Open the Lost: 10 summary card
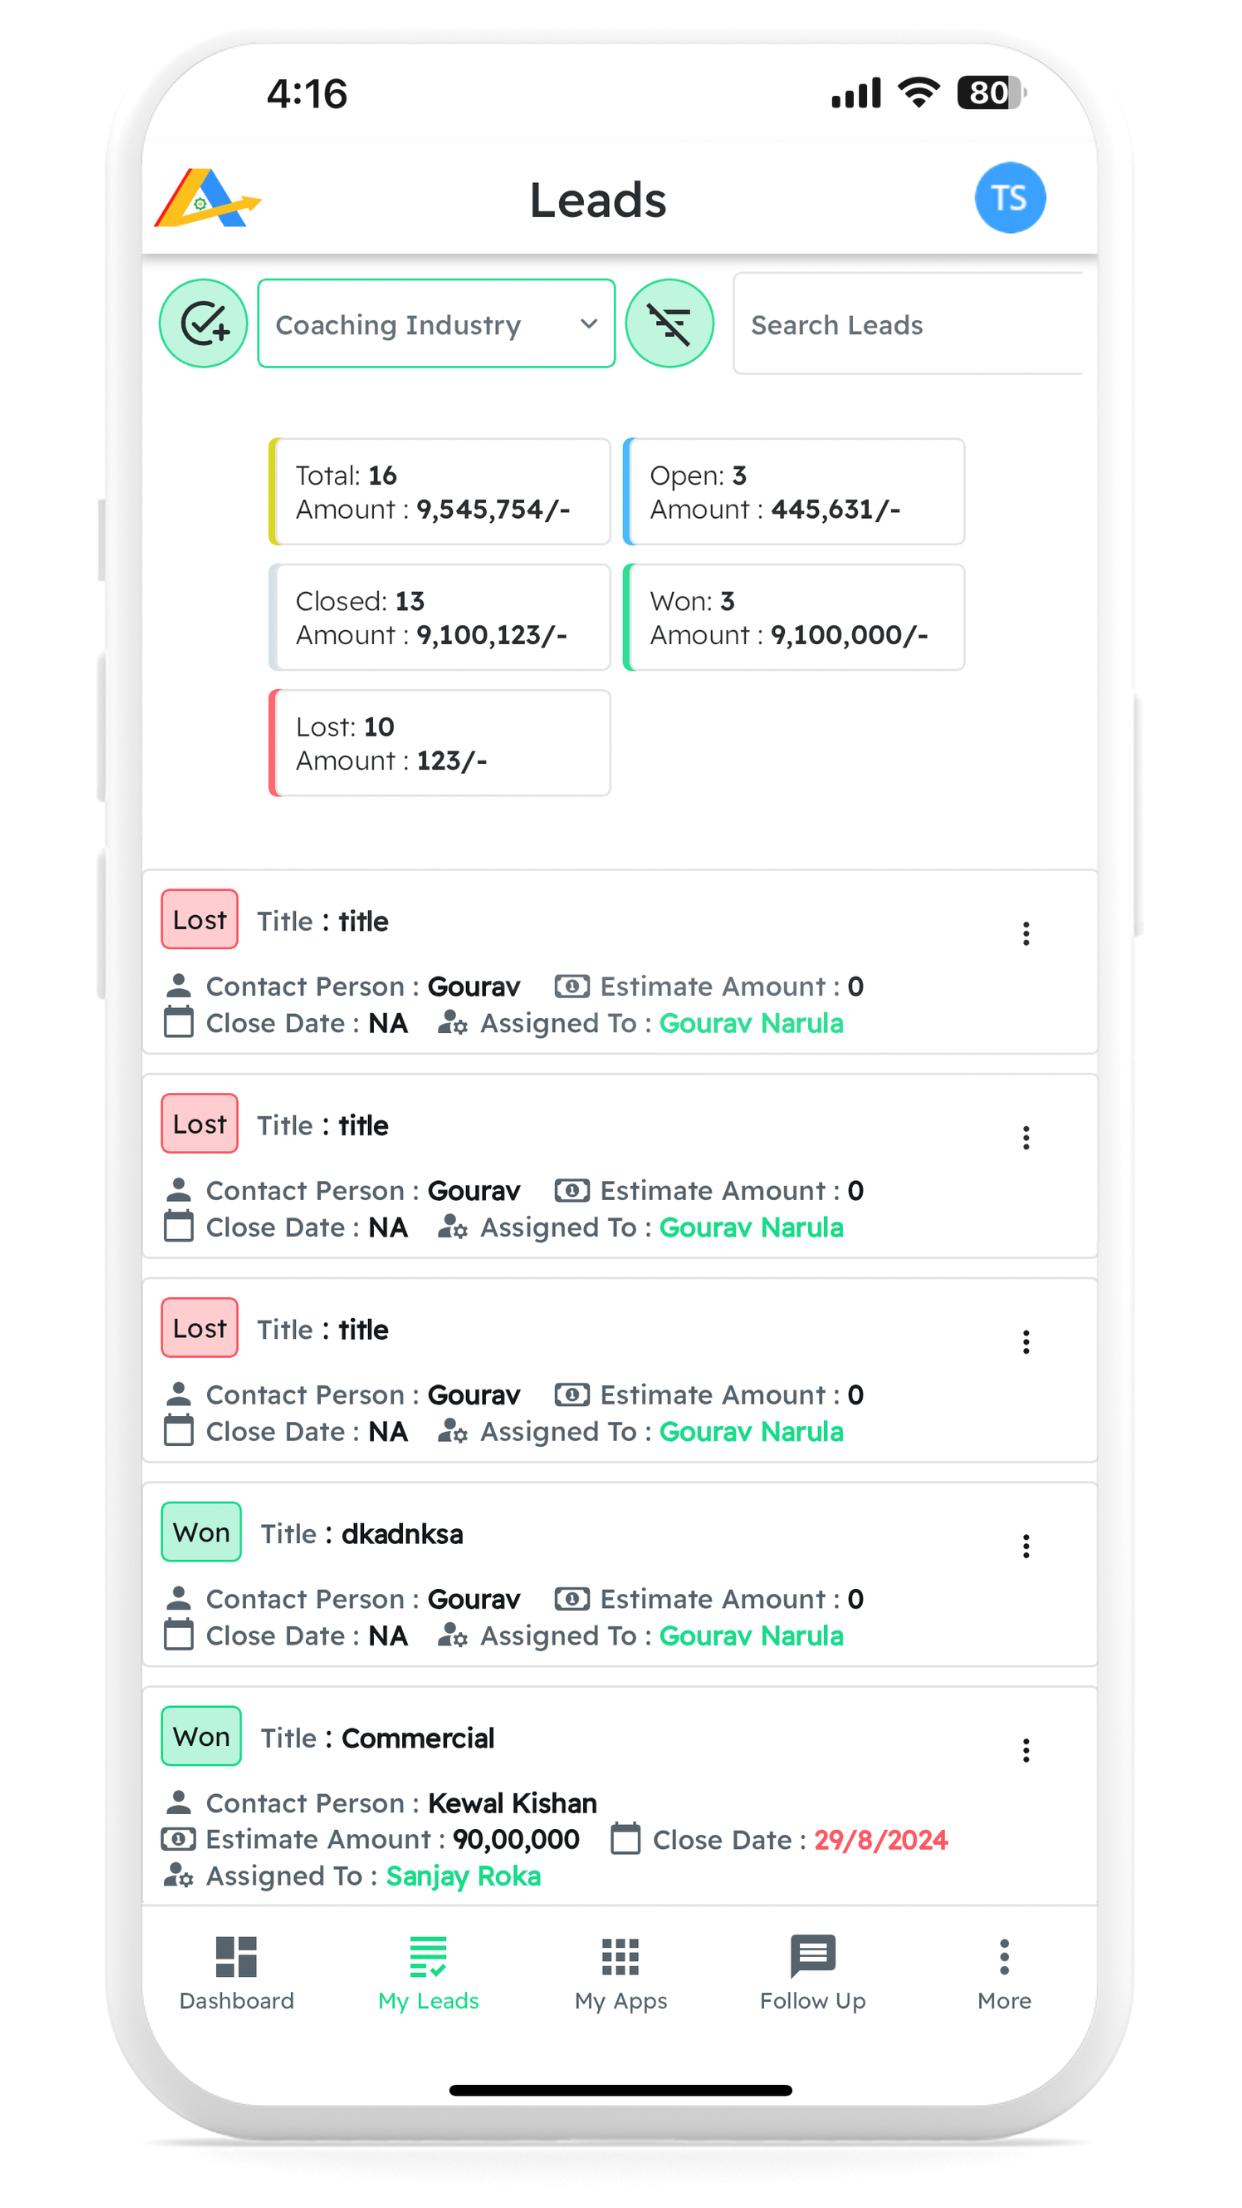The height and width of the screenshot is (2208, 1242). pos(440,743)
